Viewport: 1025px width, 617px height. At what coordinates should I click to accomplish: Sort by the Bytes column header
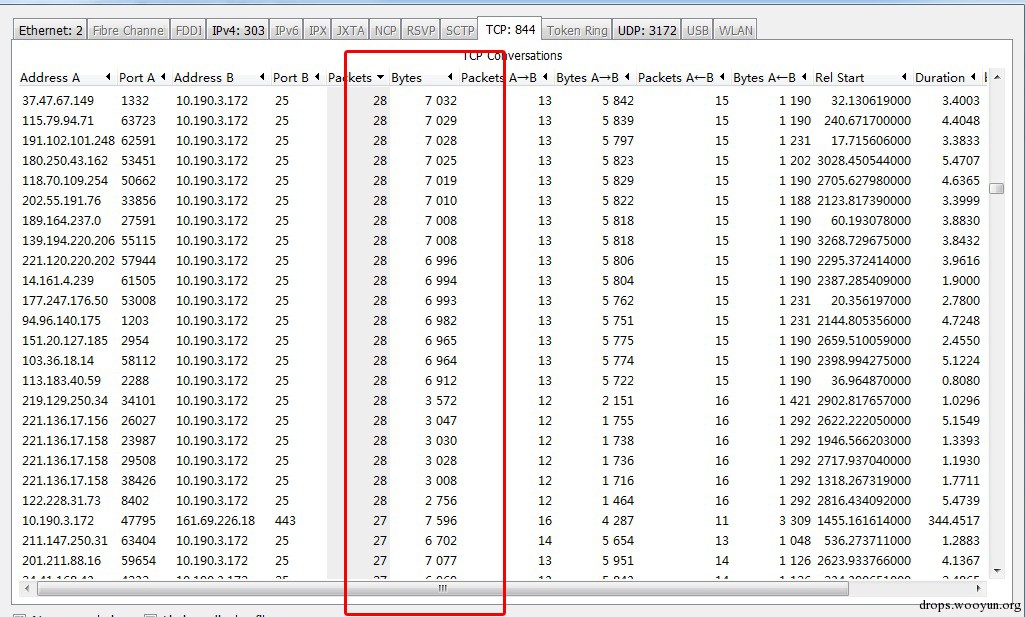(x=422, y=78)
